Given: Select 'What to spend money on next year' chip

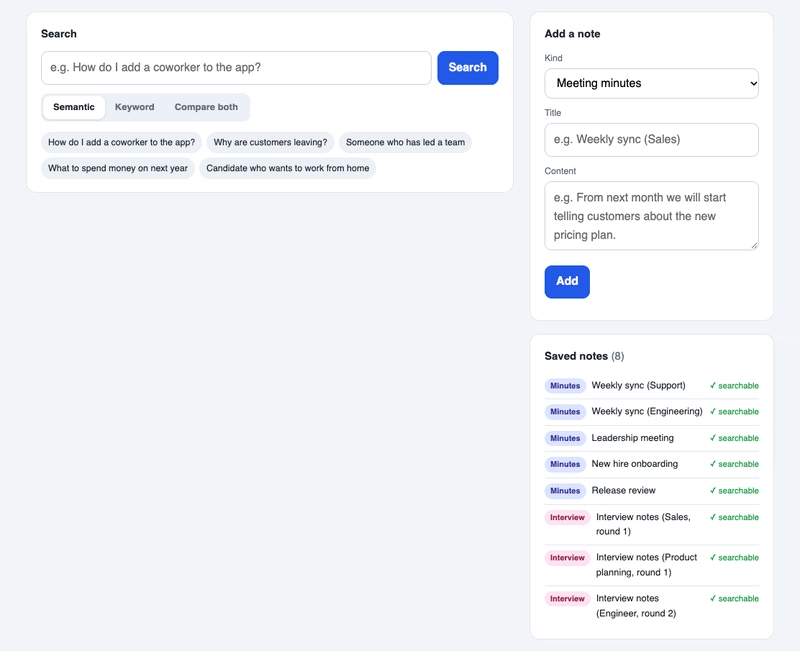Looking at the screenshot, I should [x=118, y=168].
